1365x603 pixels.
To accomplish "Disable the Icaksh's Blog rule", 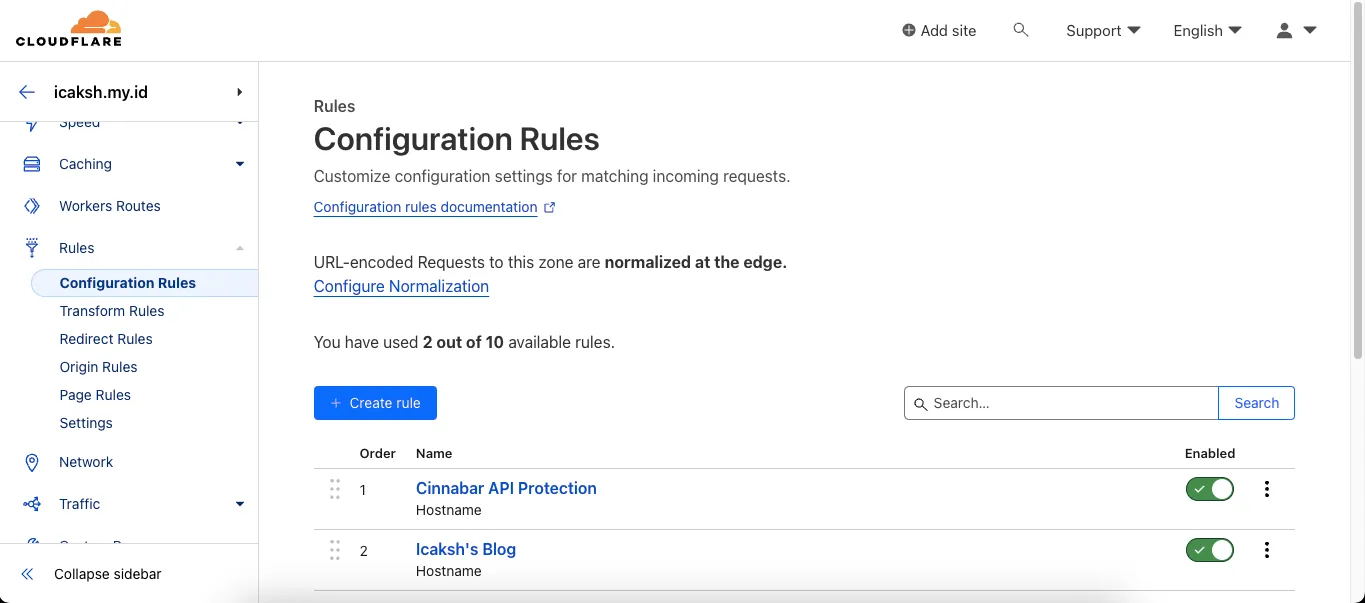I will coord(1209,550).
